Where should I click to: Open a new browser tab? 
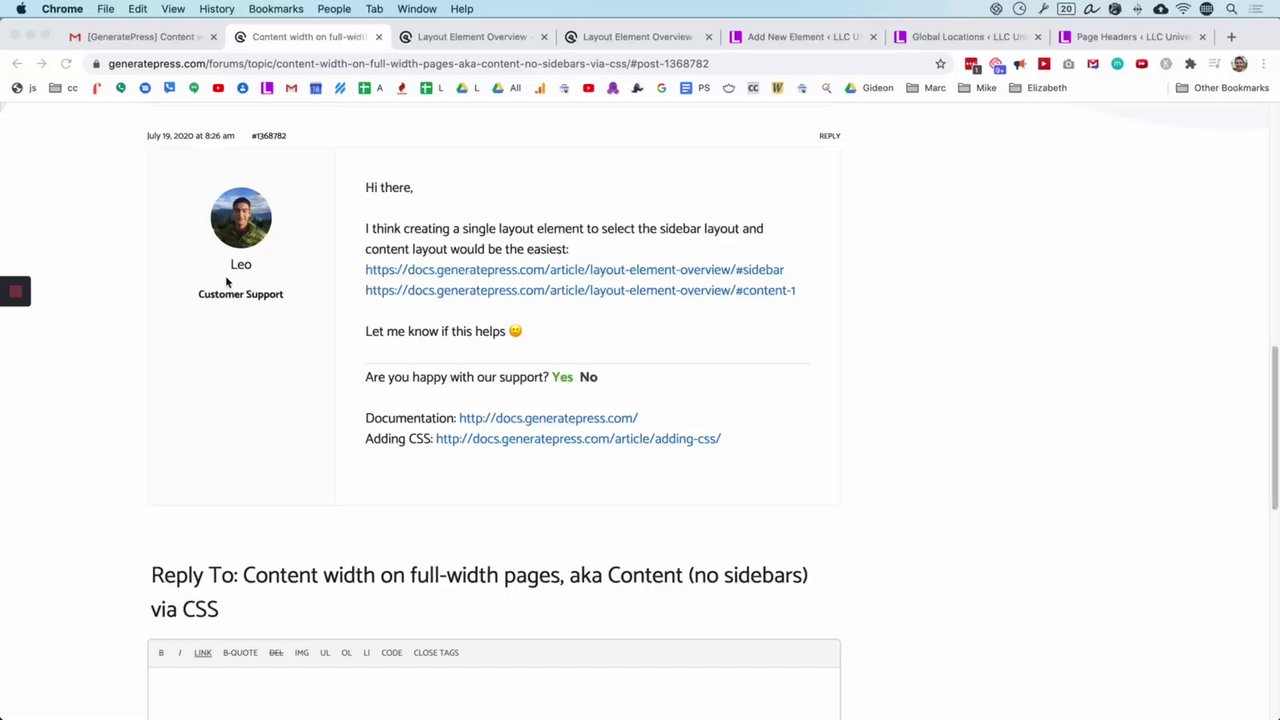coord(1231,37)
